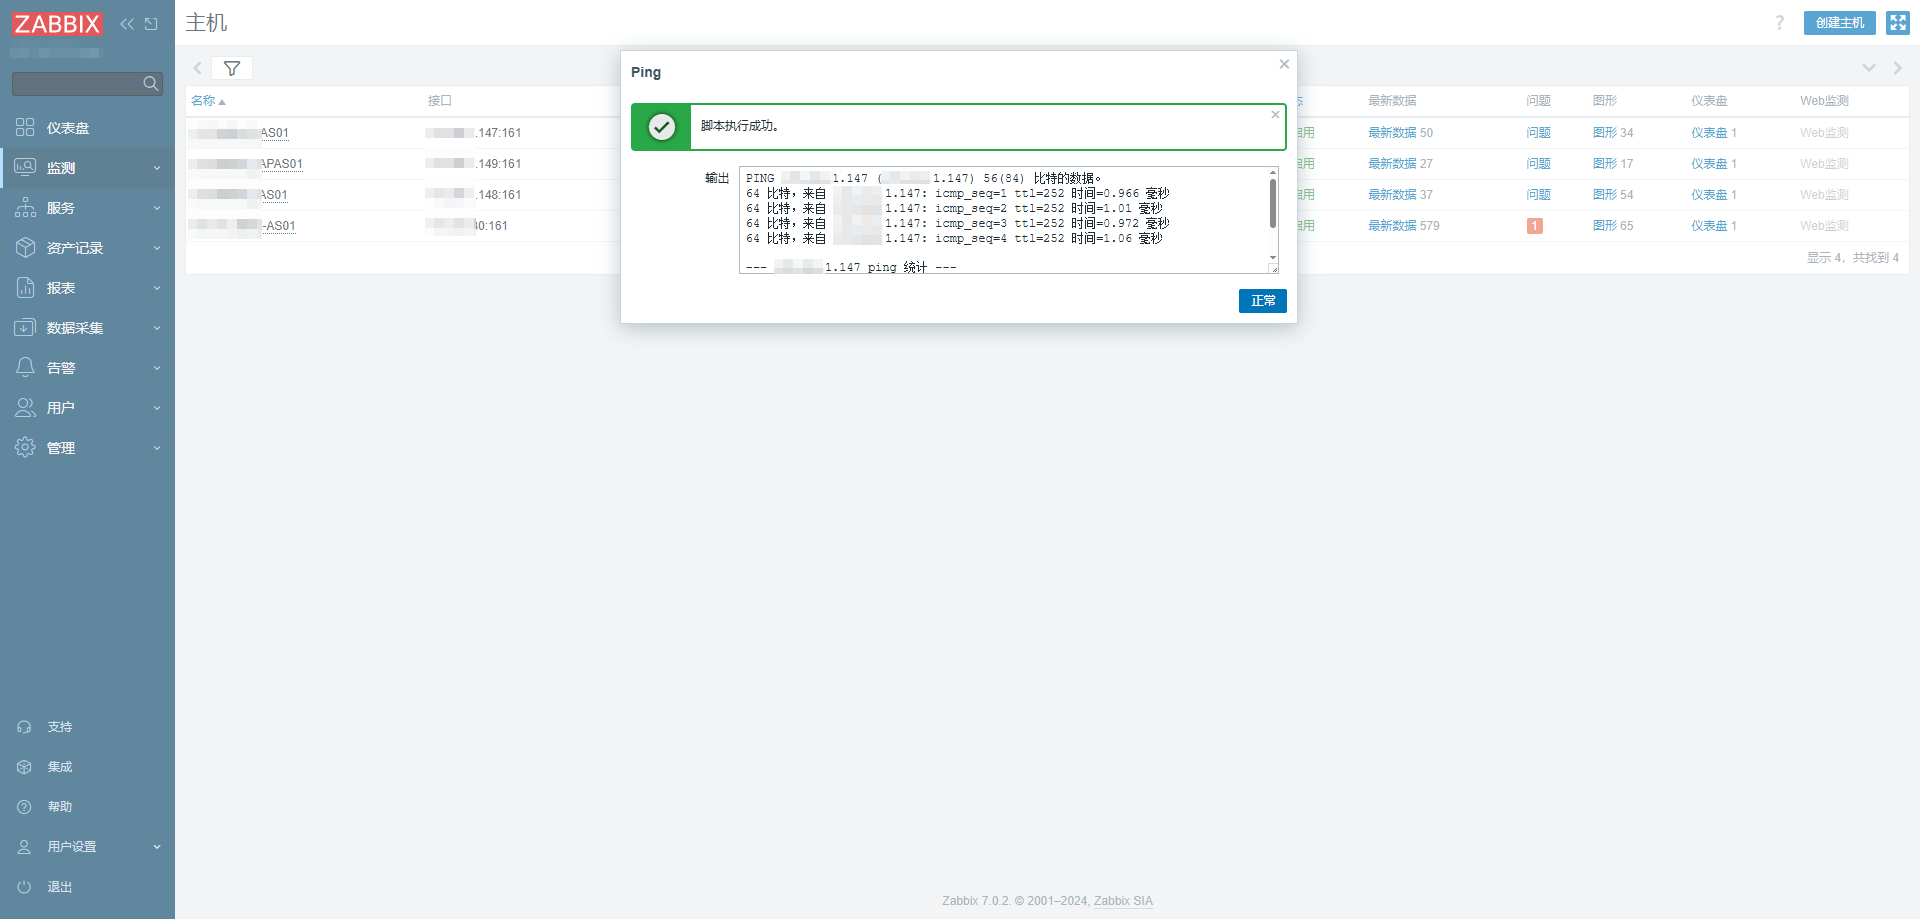
Task: Open the 支持 support link
Action: pyautogui.click(x=59, y=727)
